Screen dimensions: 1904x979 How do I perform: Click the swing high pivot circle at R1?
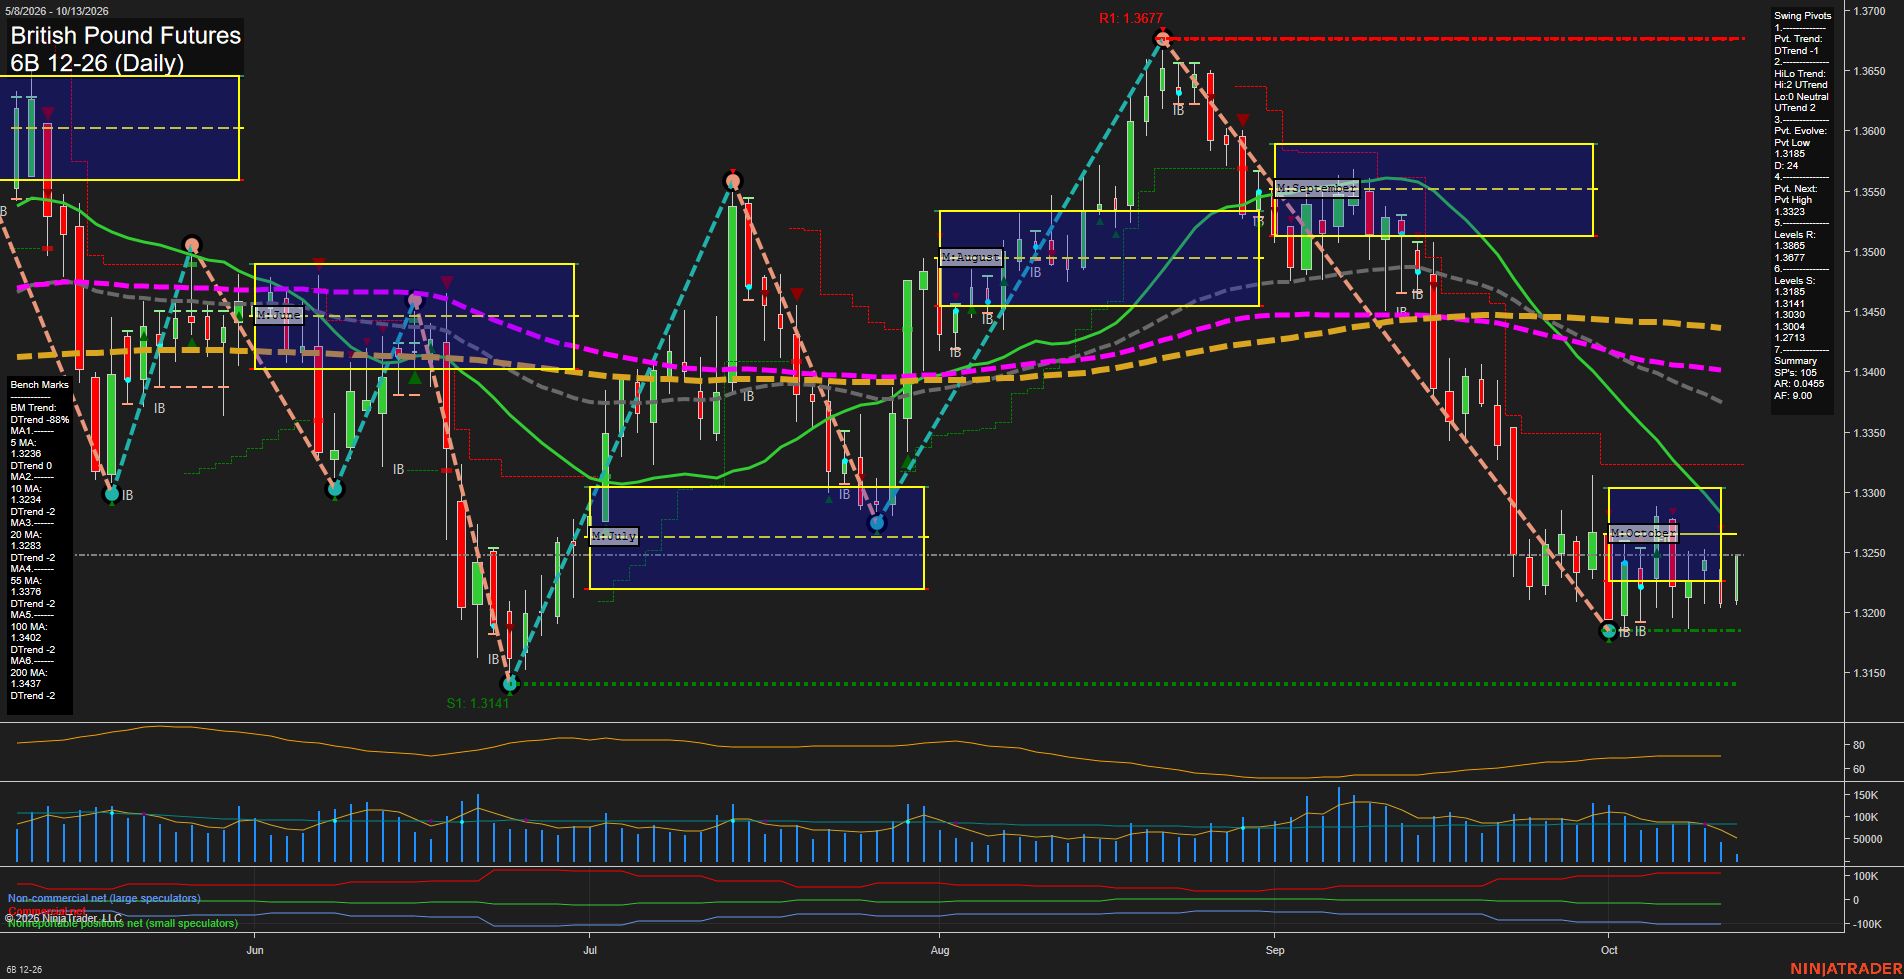tap(1162, 39)
